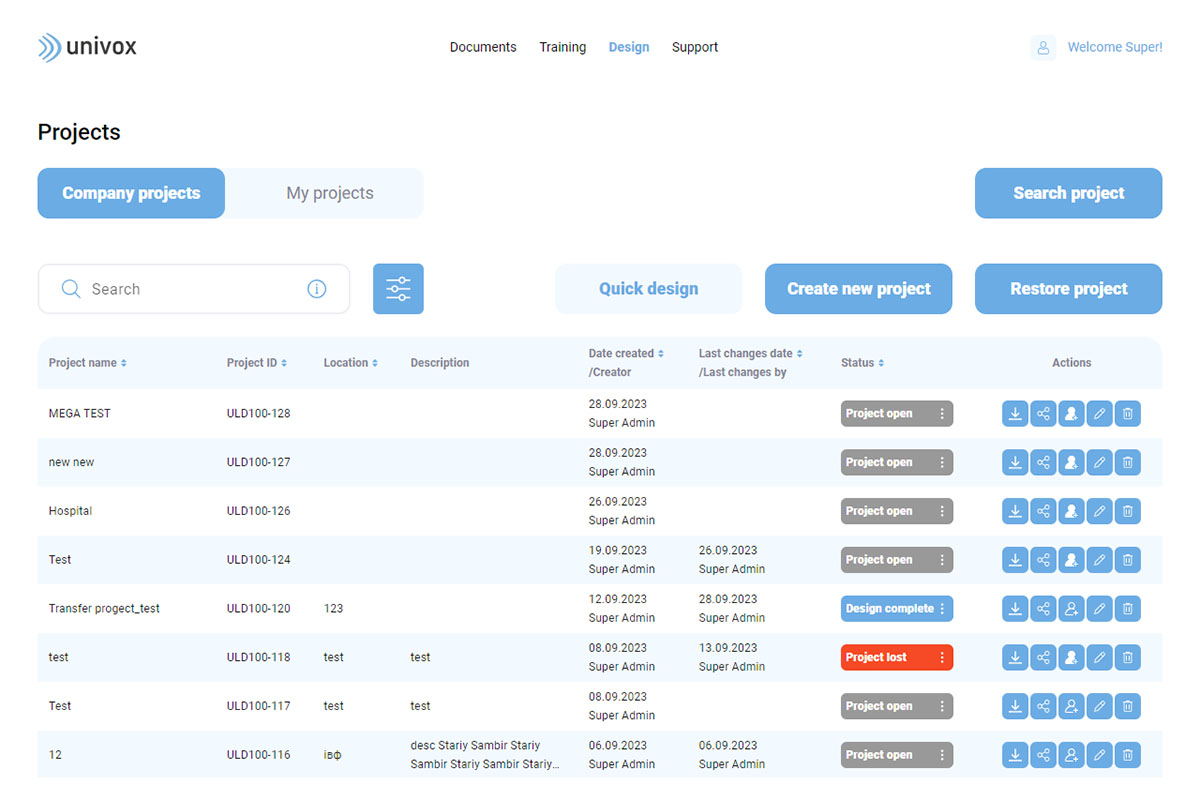Open status menu for new new
Screen dimensions: 1200x800
(942, 462)
